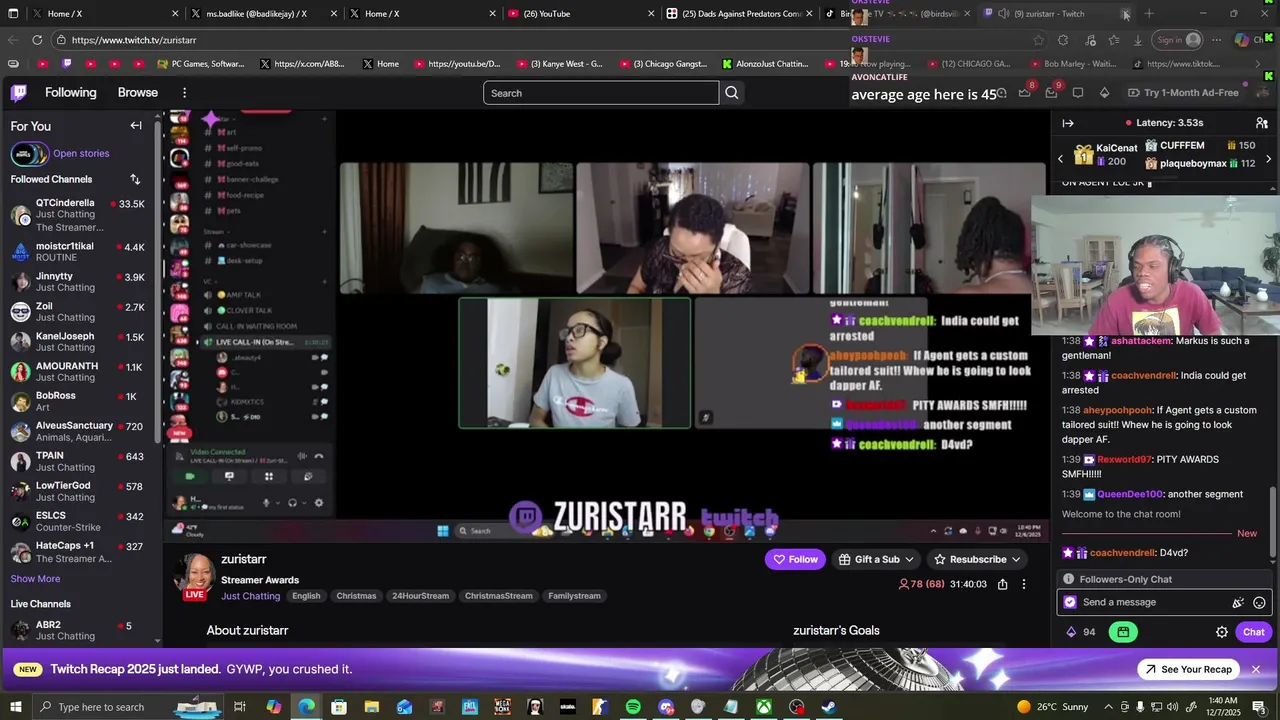Open the notifications inbox icon
The image size is (1280, 720).
click(x=1051, y=92)
